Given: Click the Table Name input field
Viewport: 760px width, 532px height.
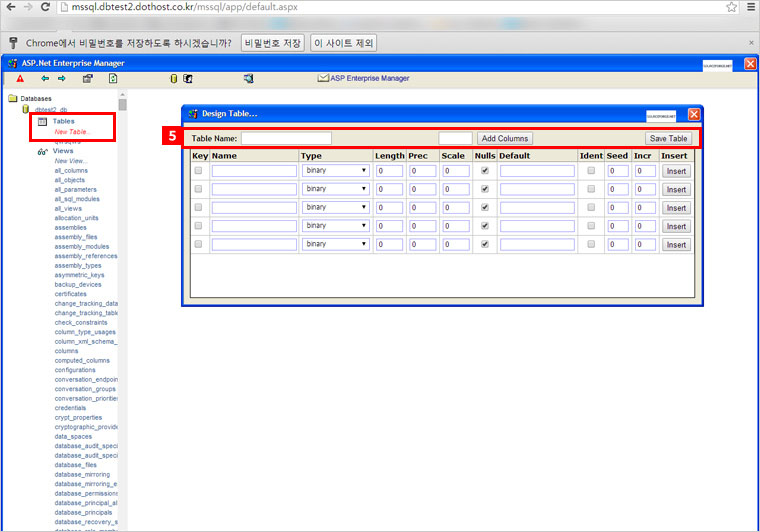Looking at the screenshot, I should [x=285, y=138].
